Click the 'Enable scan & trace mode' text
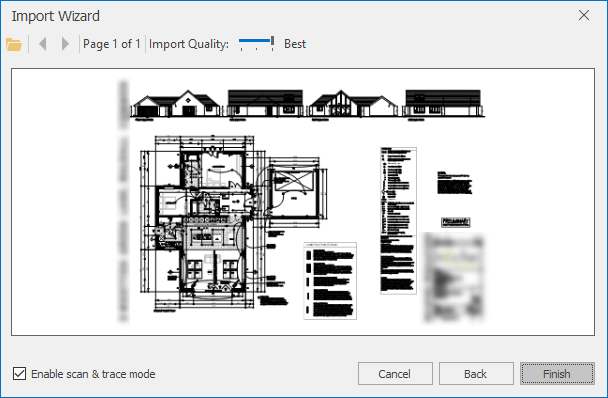The image size is (608, 398). (x=93, y=374)
